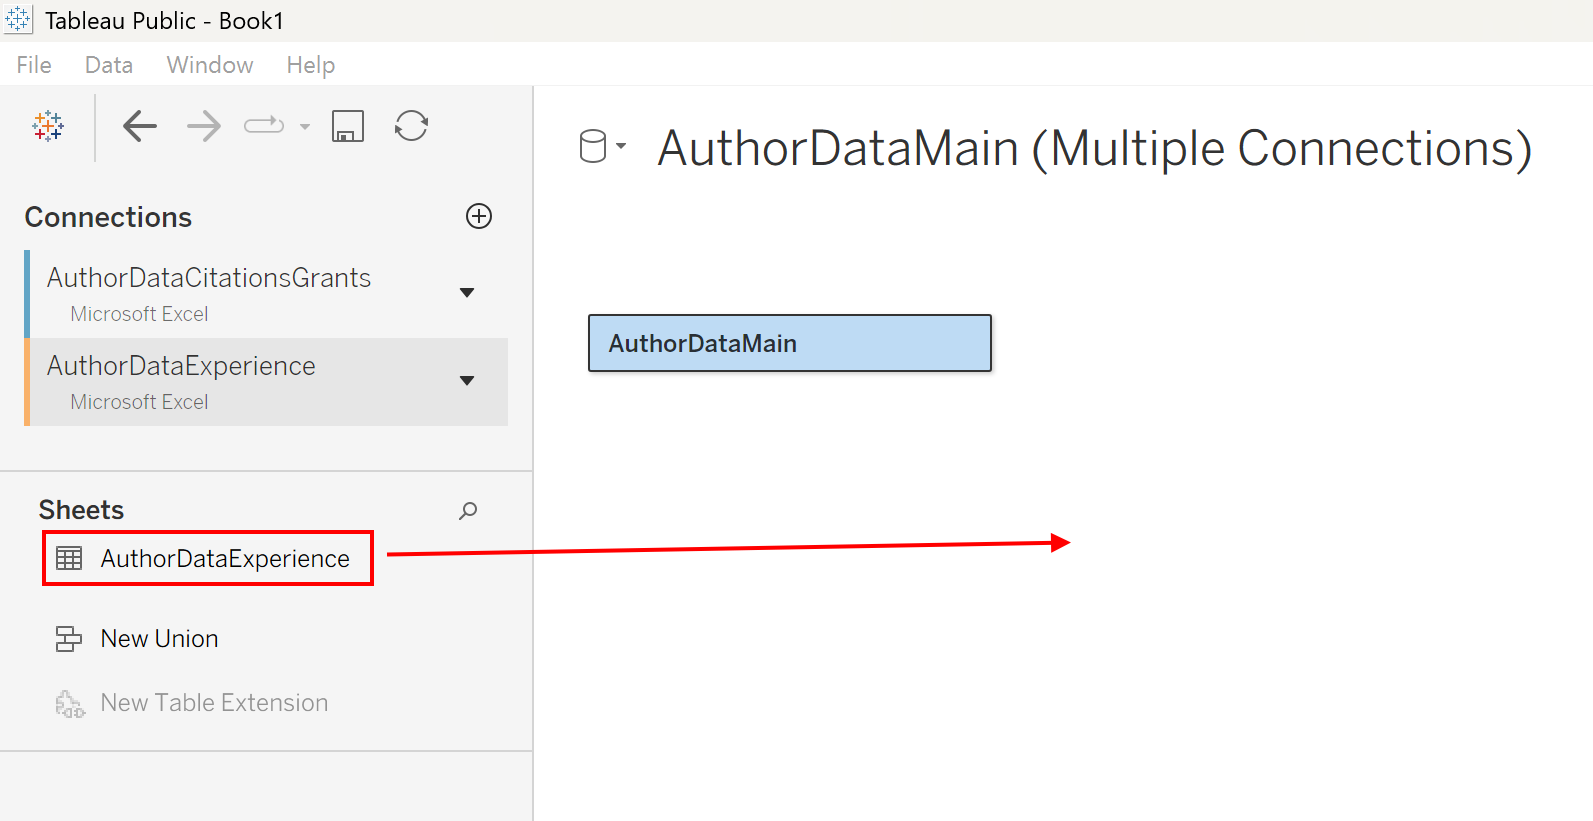The width and height of the screenshot is (1593, 821).
Task: Select the AuthorDataExperience connection
Action: pos(266,382)
